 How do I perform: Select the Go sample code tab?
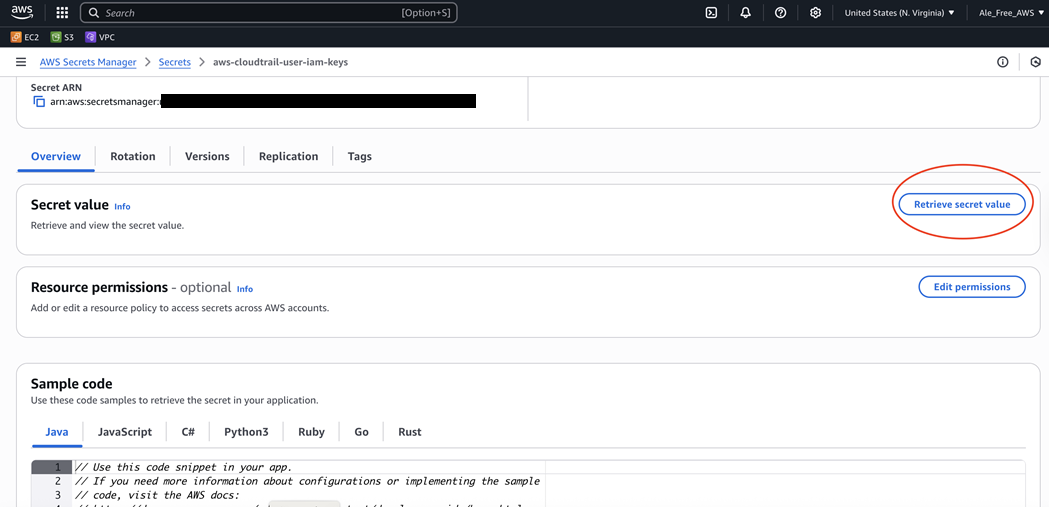(x=361, y=432)
